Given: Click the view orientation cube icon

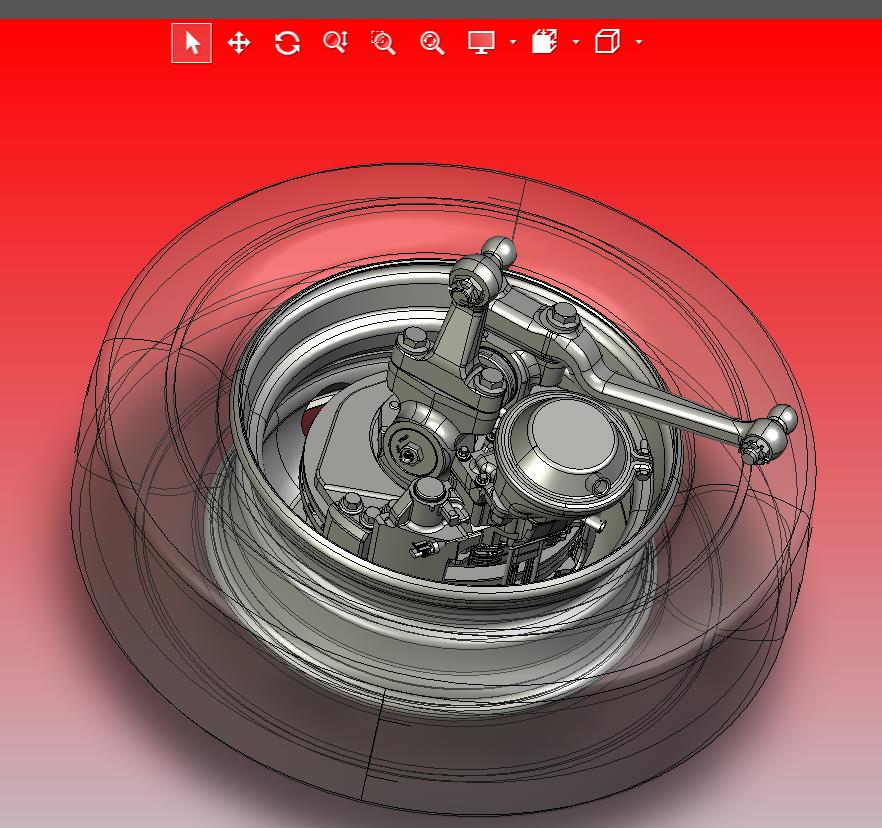Looking at the screenshot, I should [608, 42].
